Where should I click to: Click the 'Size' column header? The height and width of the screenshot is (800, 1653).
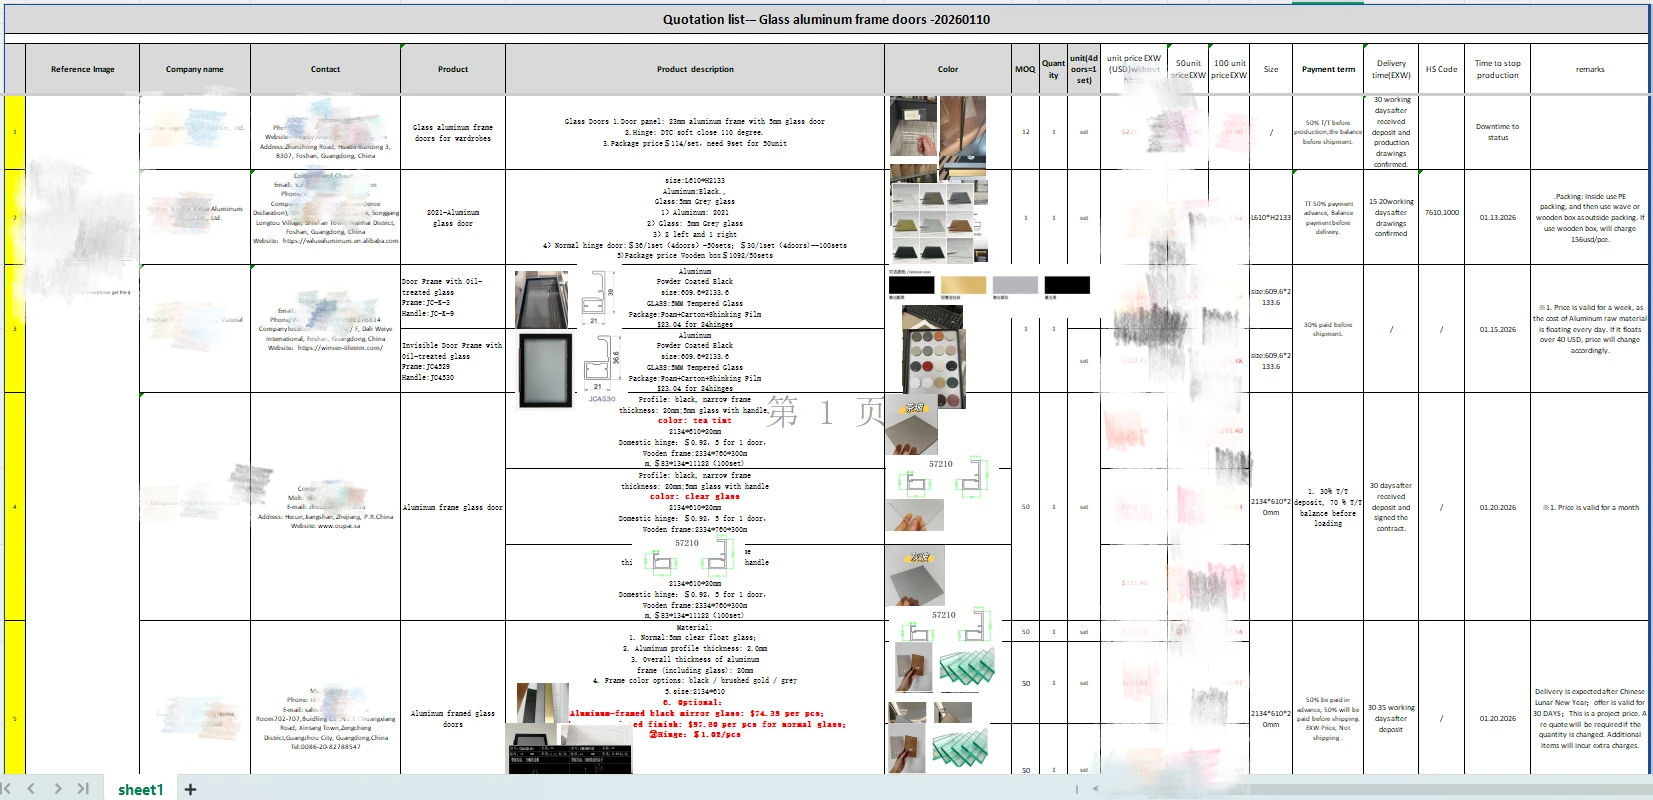coord(1271,69)
